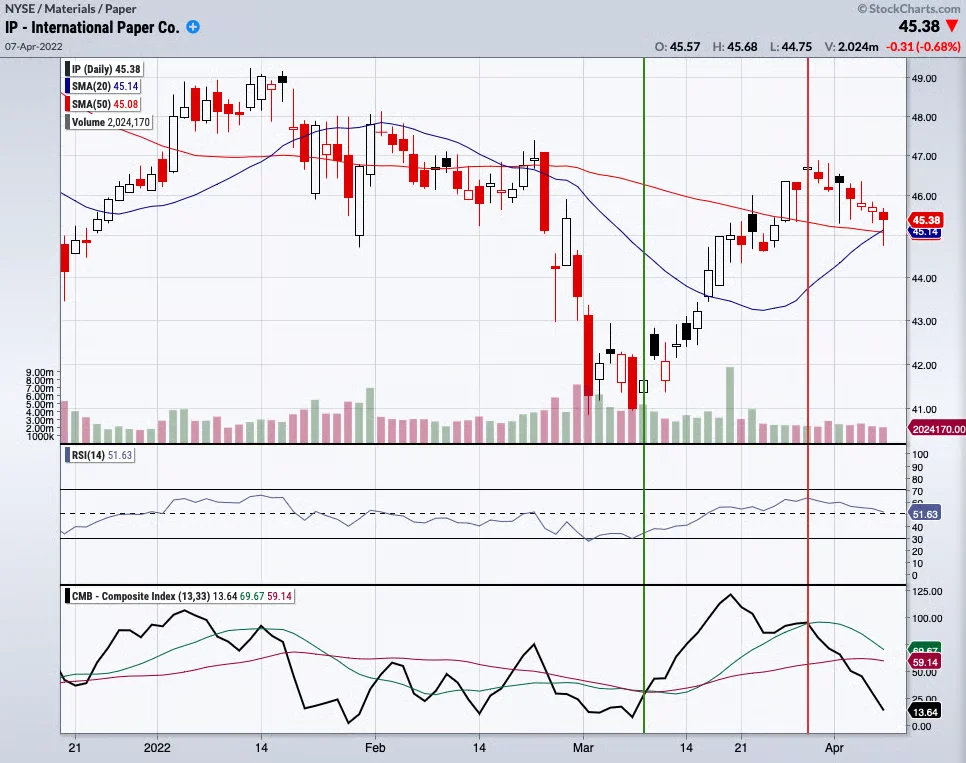Click the 07-Apr-2022 date text
The width and height of the screenshot is (966, 763).
point(33,46)
